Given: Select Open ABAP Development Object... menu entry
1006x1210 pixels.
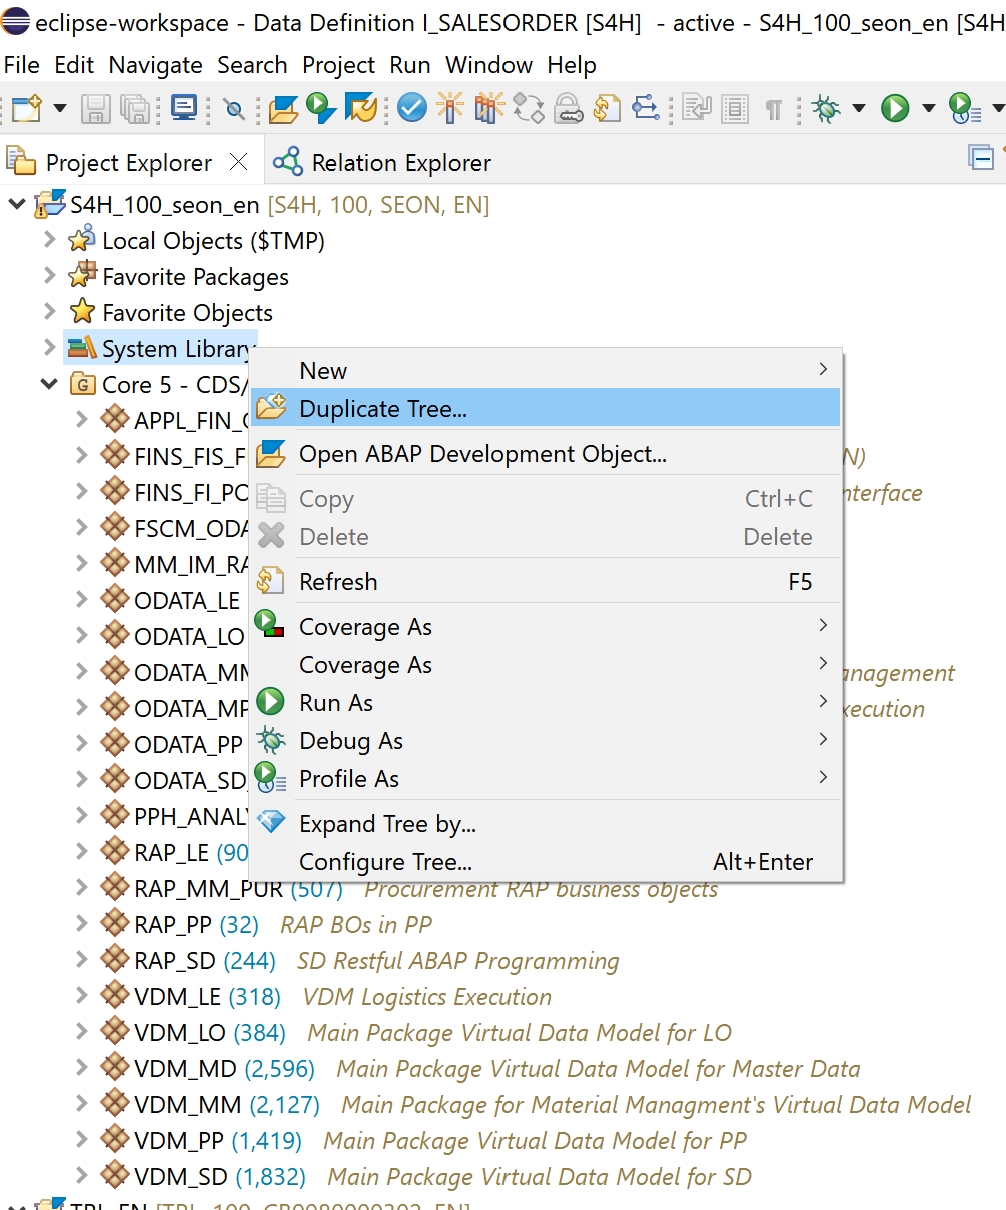Looking at the screenshot, I should click(x=545, y=454).
